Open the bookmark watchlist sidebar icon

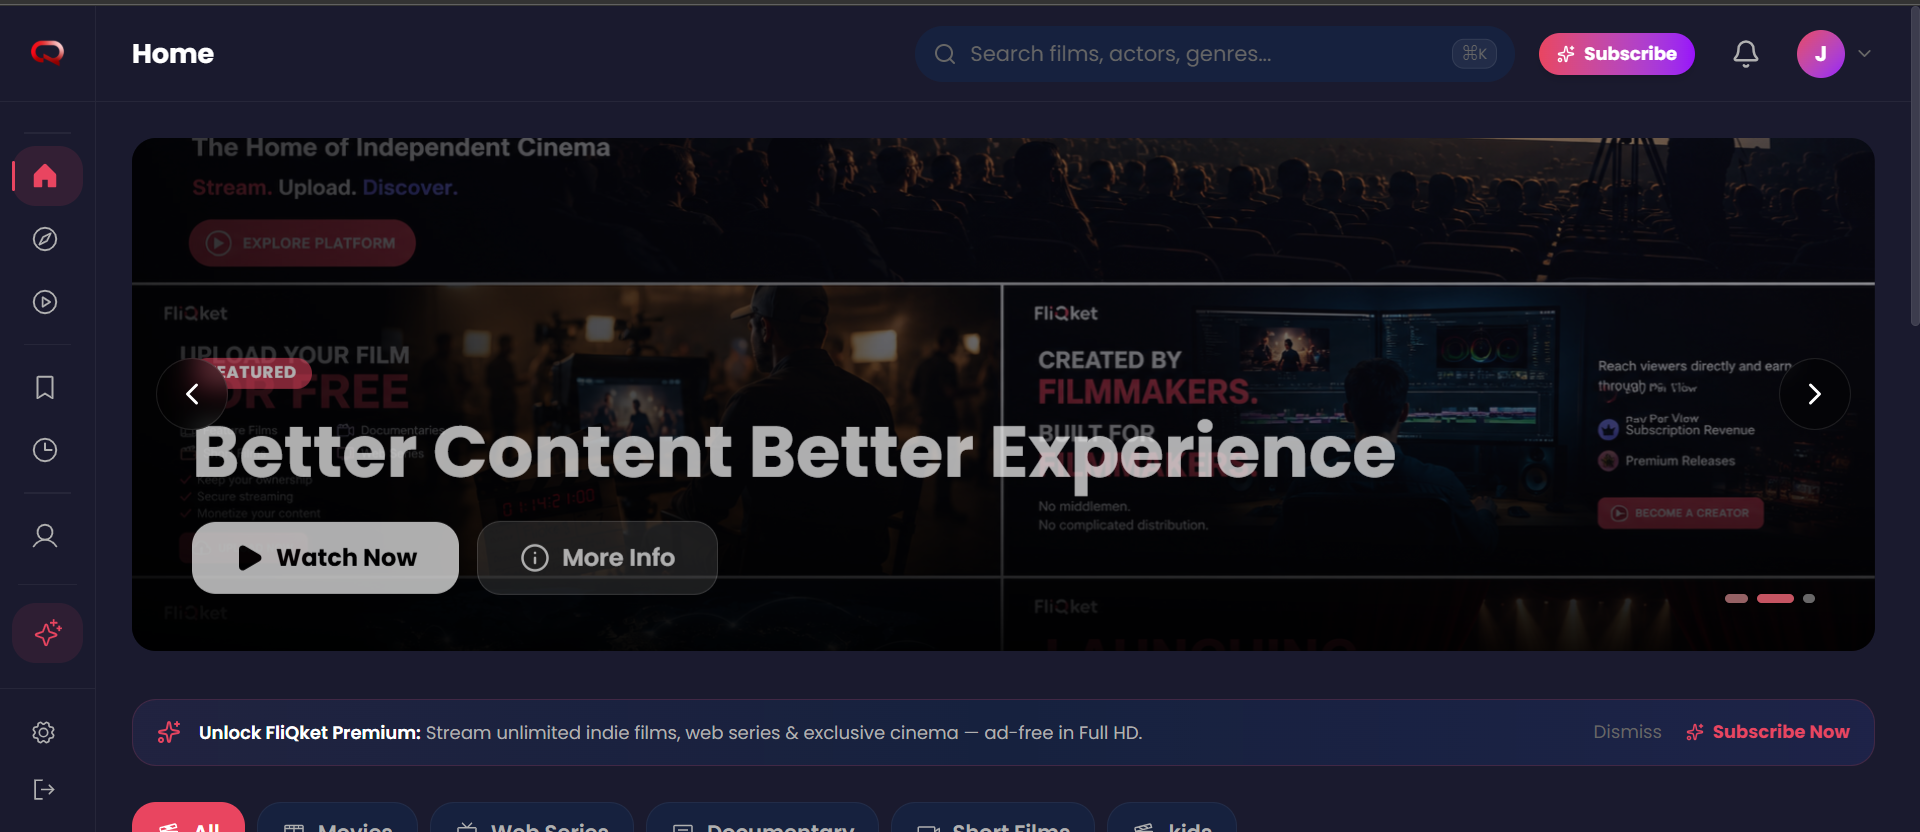click(45, 387)
